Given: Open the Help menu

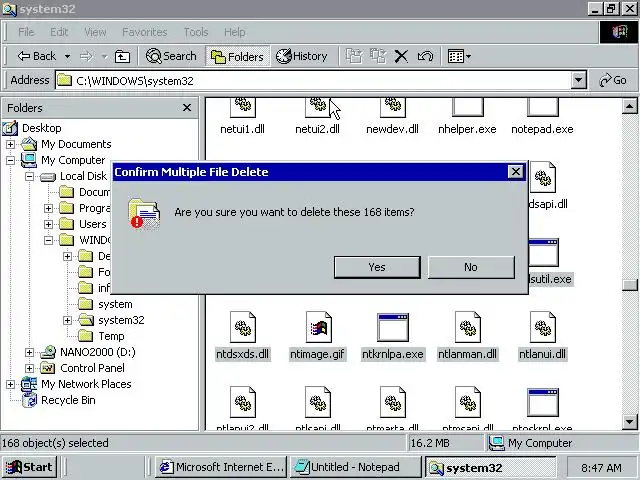Looking at the screenshot, I should (x=235, y=32).
